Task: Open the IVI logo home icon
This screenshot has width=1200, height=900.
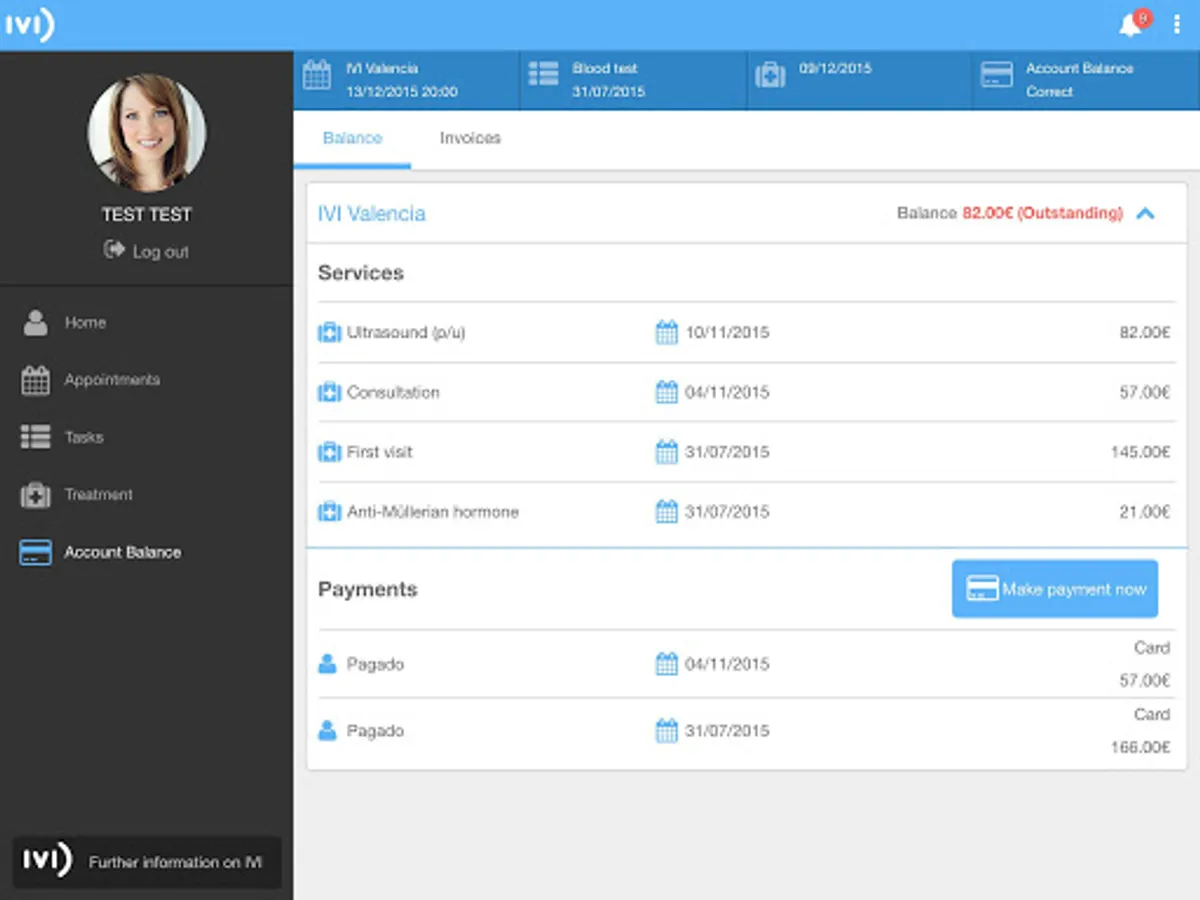Action: coord(30,24)
